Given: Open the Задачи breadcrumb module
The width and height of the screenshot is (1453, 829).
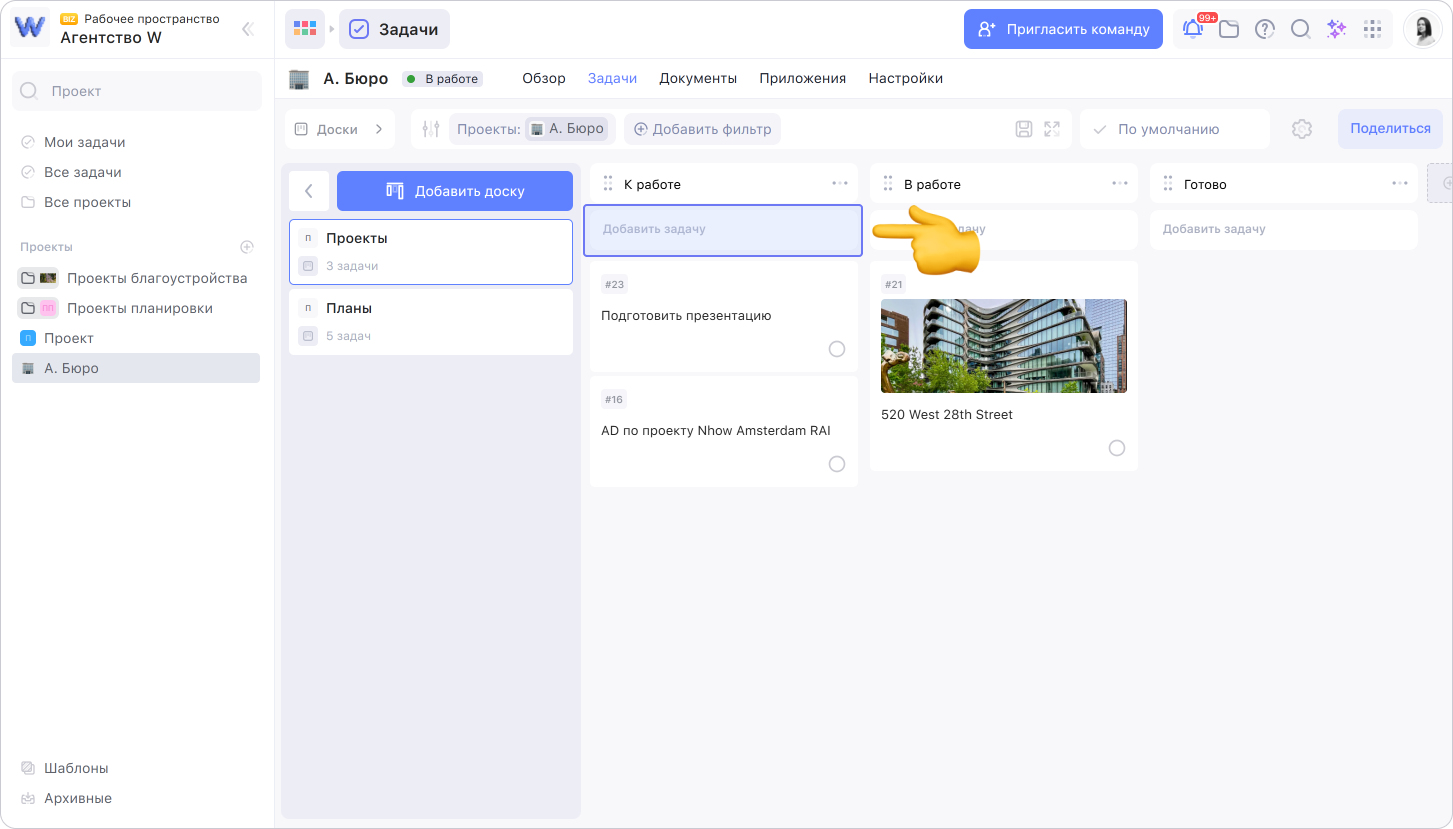Looking at the screenshot, I should (394, 29).
